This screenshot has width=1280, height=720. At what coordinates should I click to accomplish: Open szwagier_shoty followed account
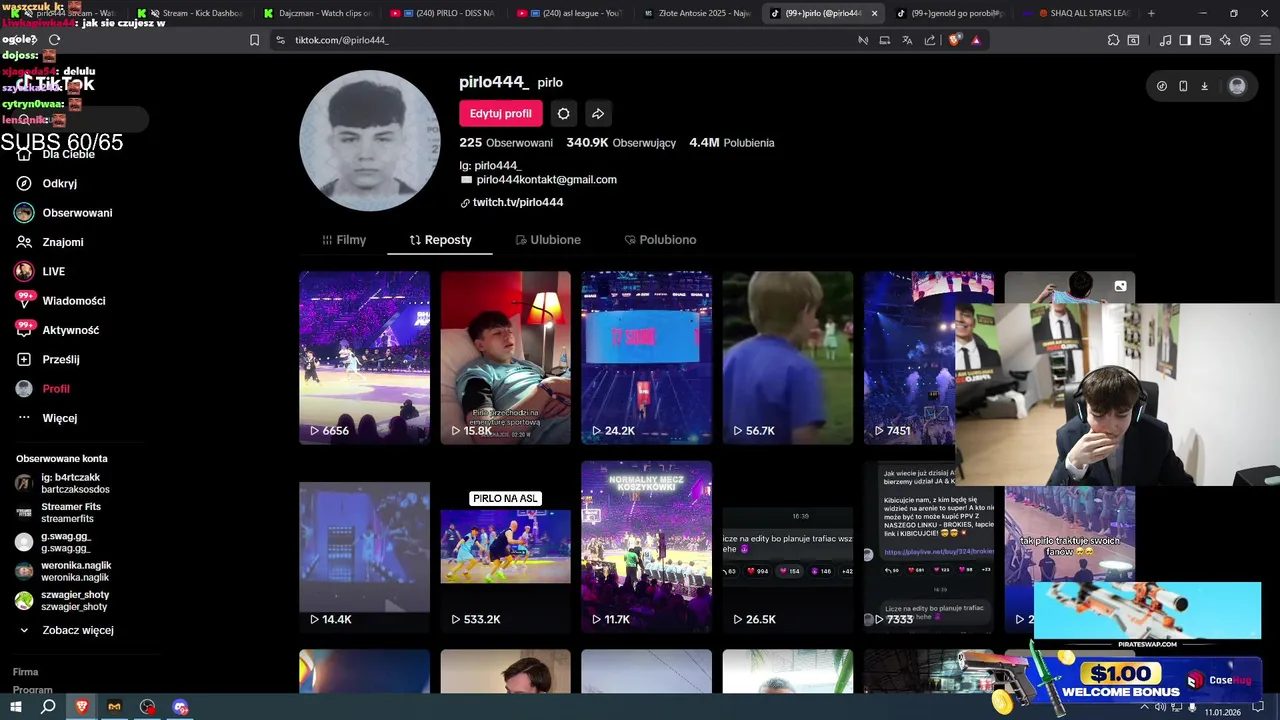coord(62,601)
